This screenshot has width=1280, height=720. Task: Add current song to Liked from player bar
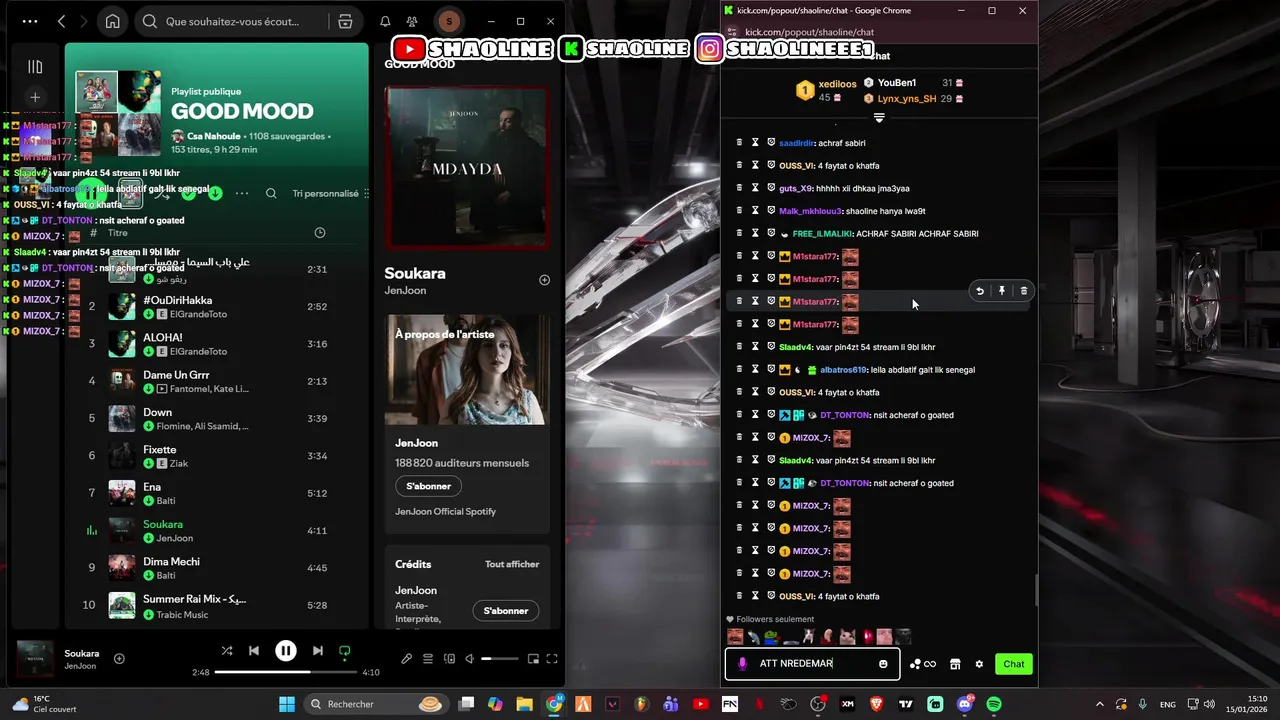pos(119,658)
